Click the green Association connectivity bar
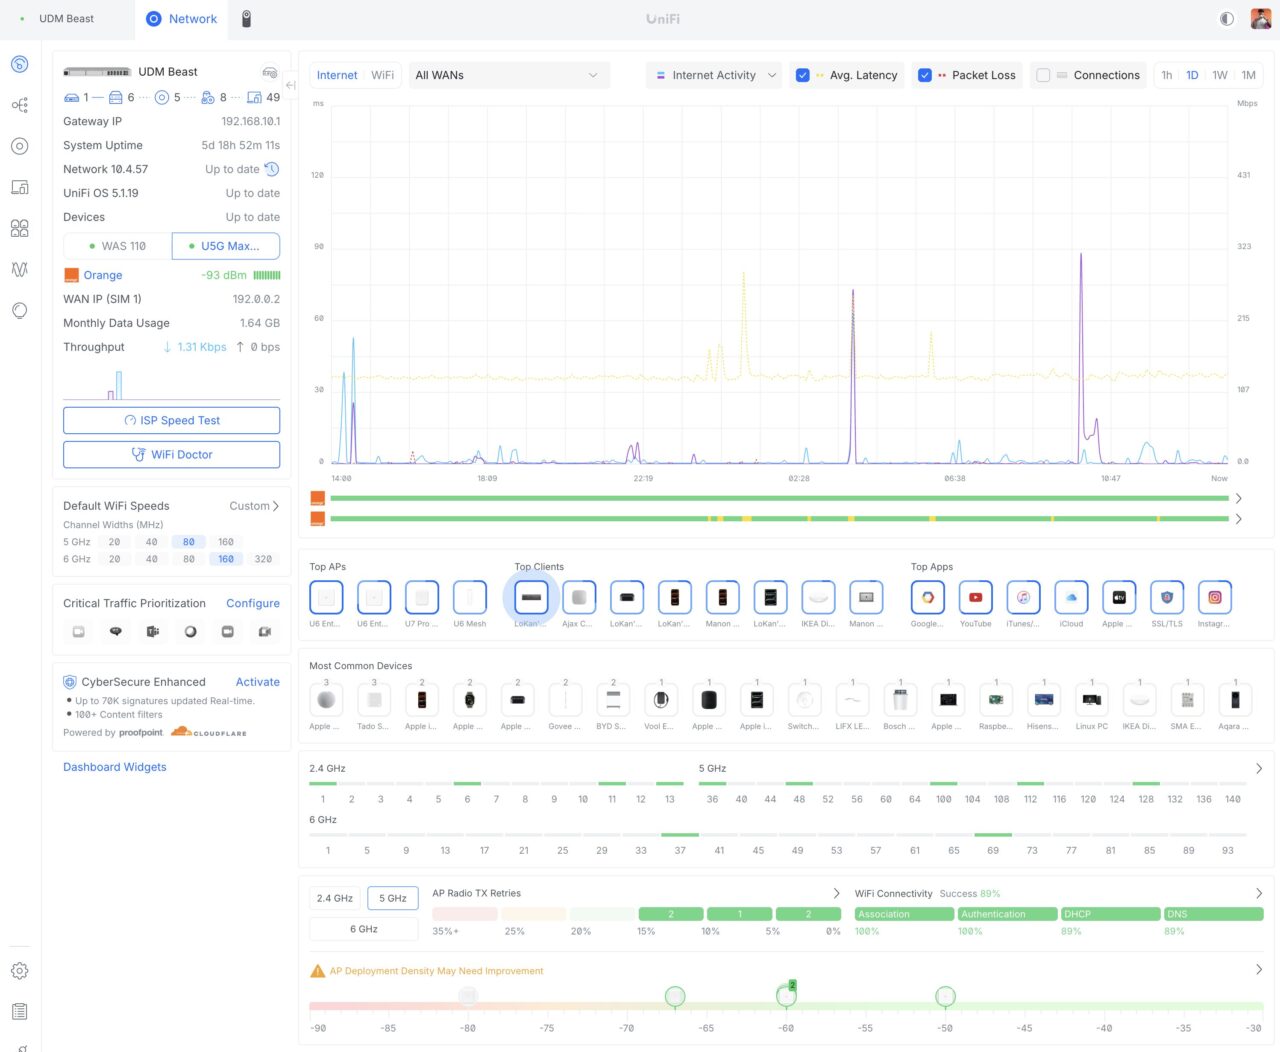Screen dimensions: 1280x1052 904,914
